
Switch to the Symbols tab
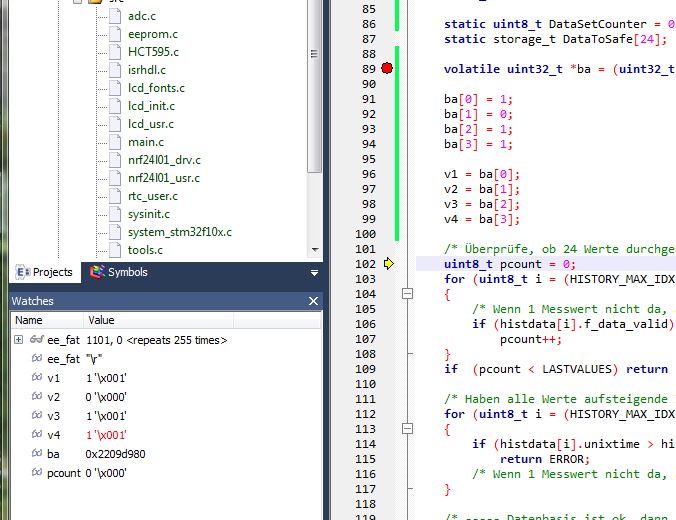pyautogui.click(x=119, y=273)
